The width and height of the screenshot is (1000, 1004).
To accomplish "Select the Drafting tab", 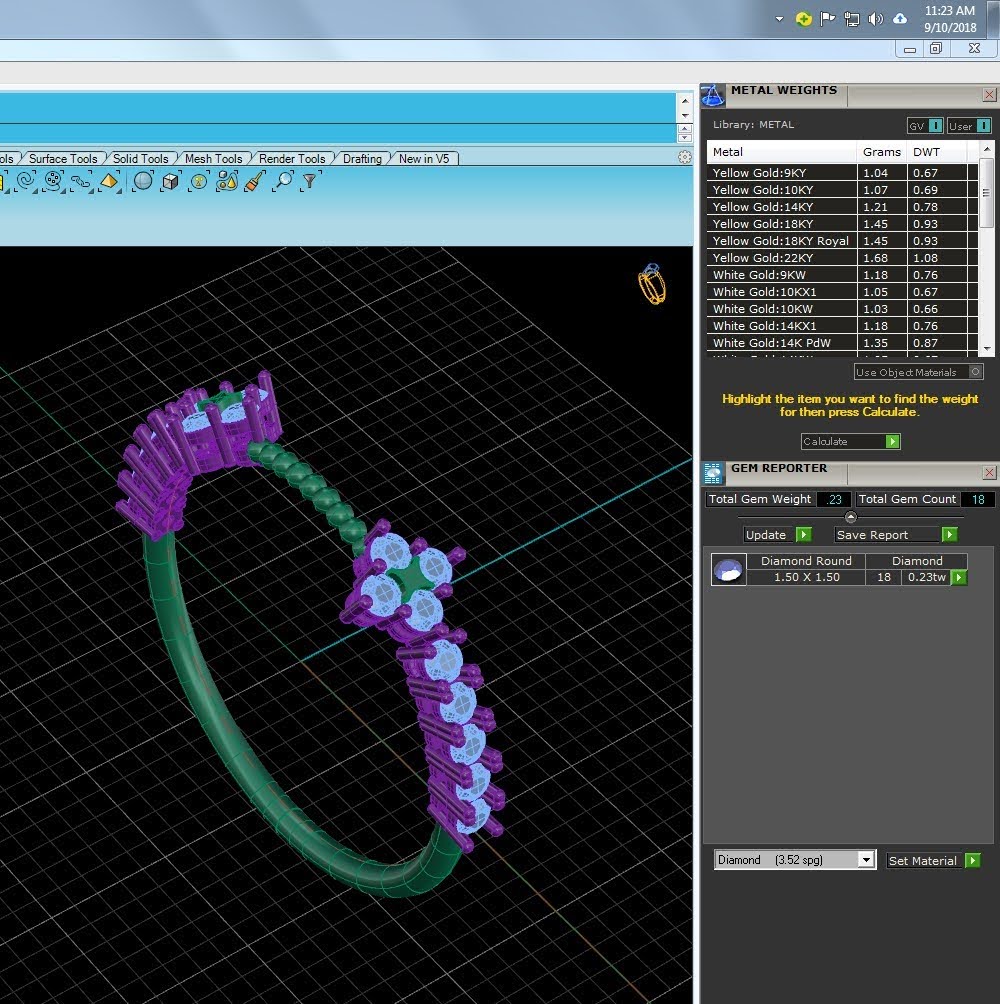I will click(x=362, y=159).
